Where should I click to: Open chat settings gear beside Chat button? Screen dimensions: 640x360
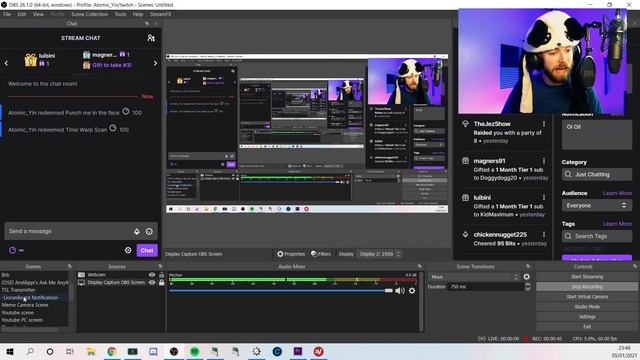128,250
